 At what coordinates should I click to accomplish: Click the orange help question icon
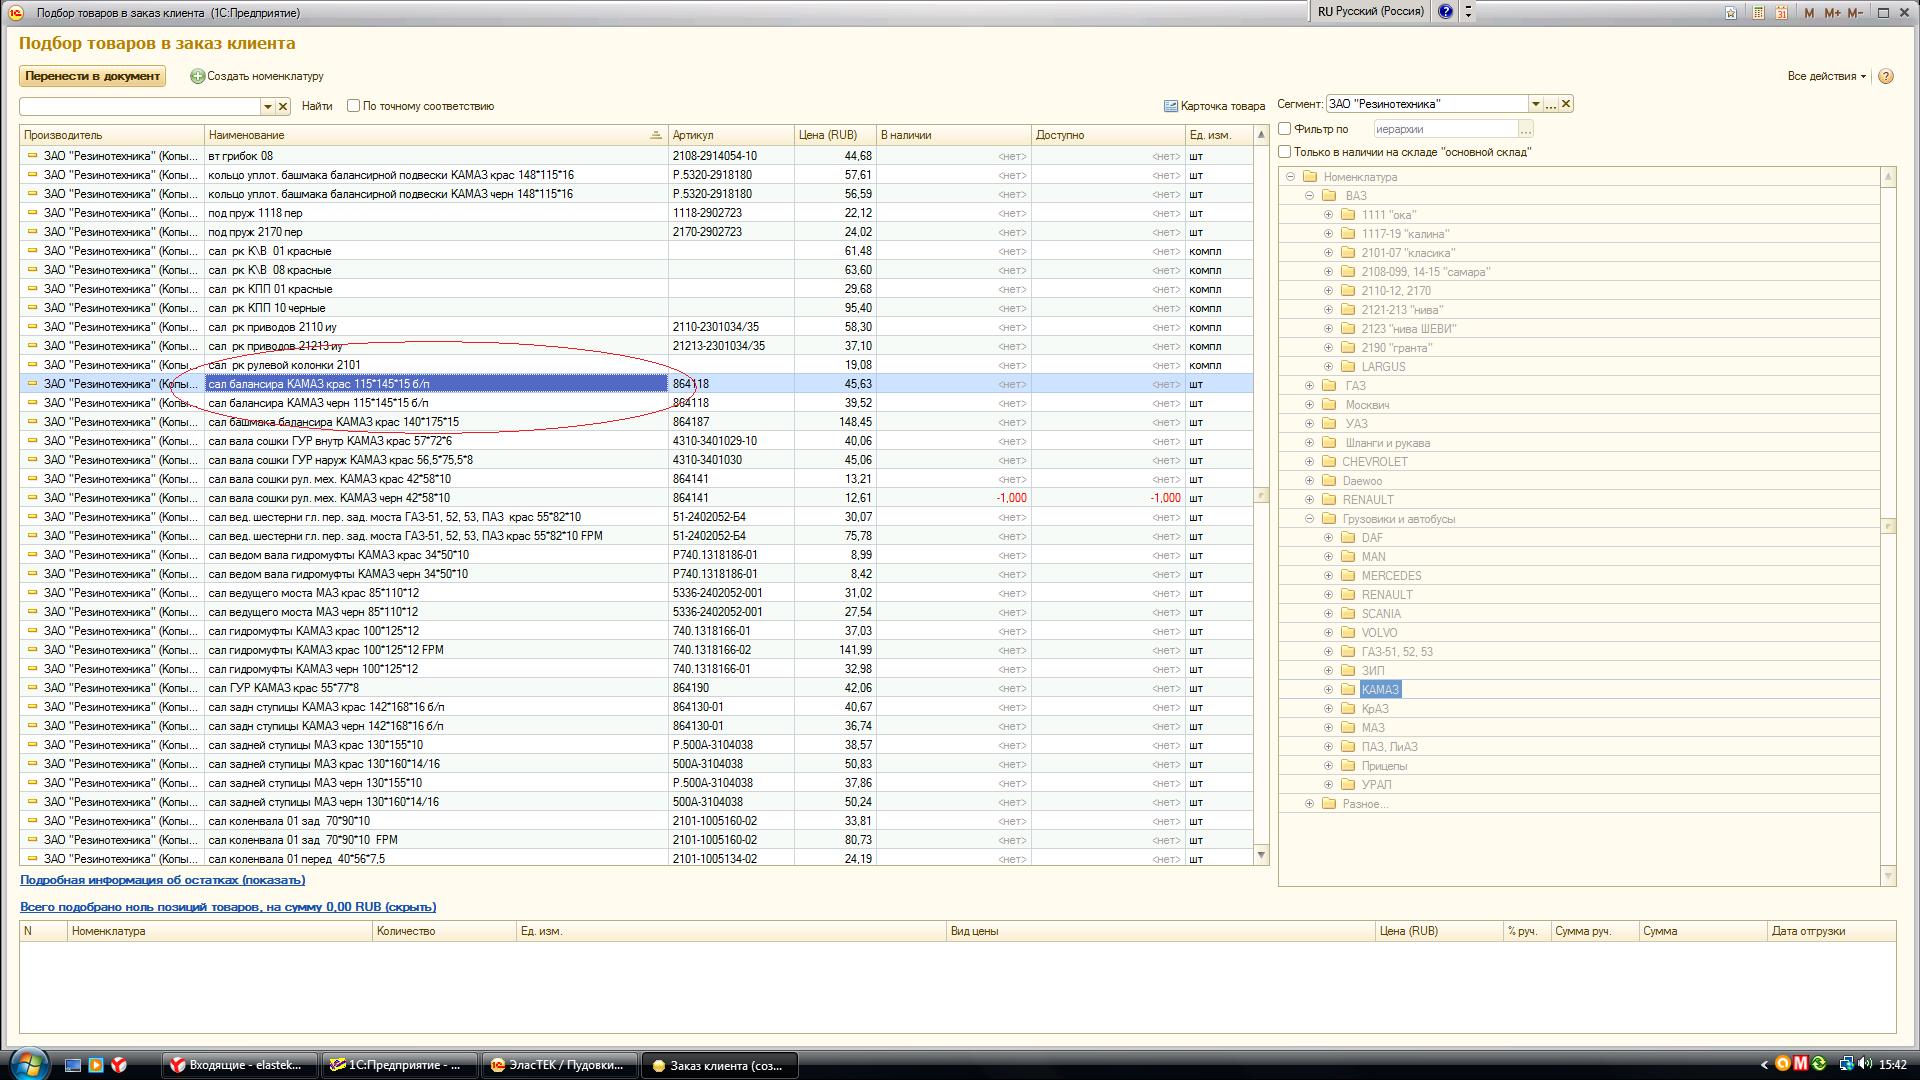point(1886,76)
